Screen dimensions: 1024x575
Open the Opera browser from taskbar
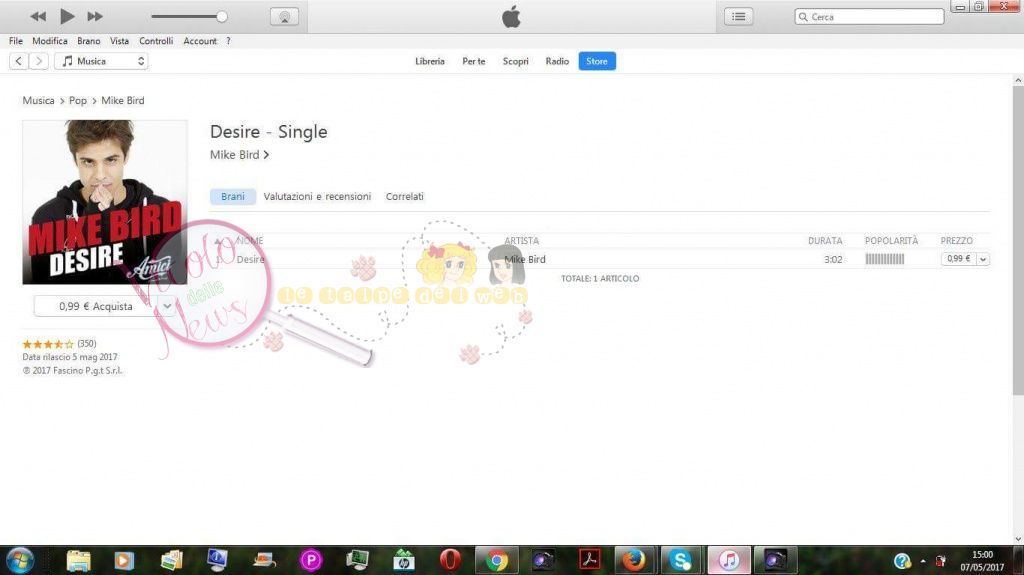450,561
